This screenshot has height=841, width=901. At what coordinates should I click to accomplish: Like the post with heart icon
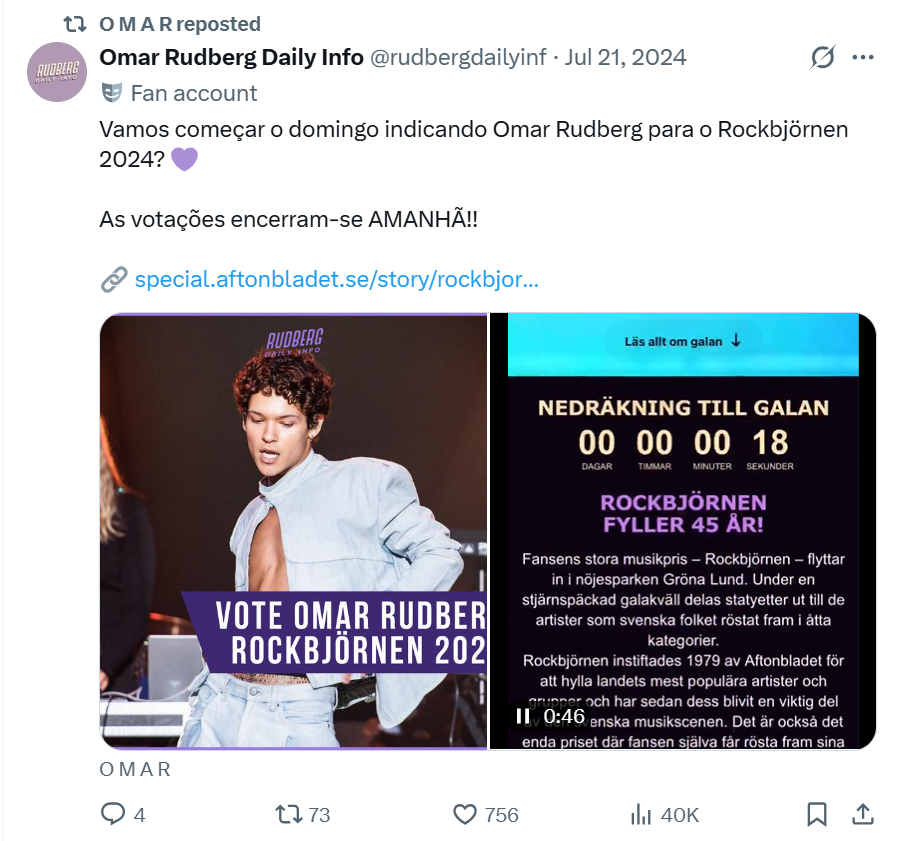point(465,815)
